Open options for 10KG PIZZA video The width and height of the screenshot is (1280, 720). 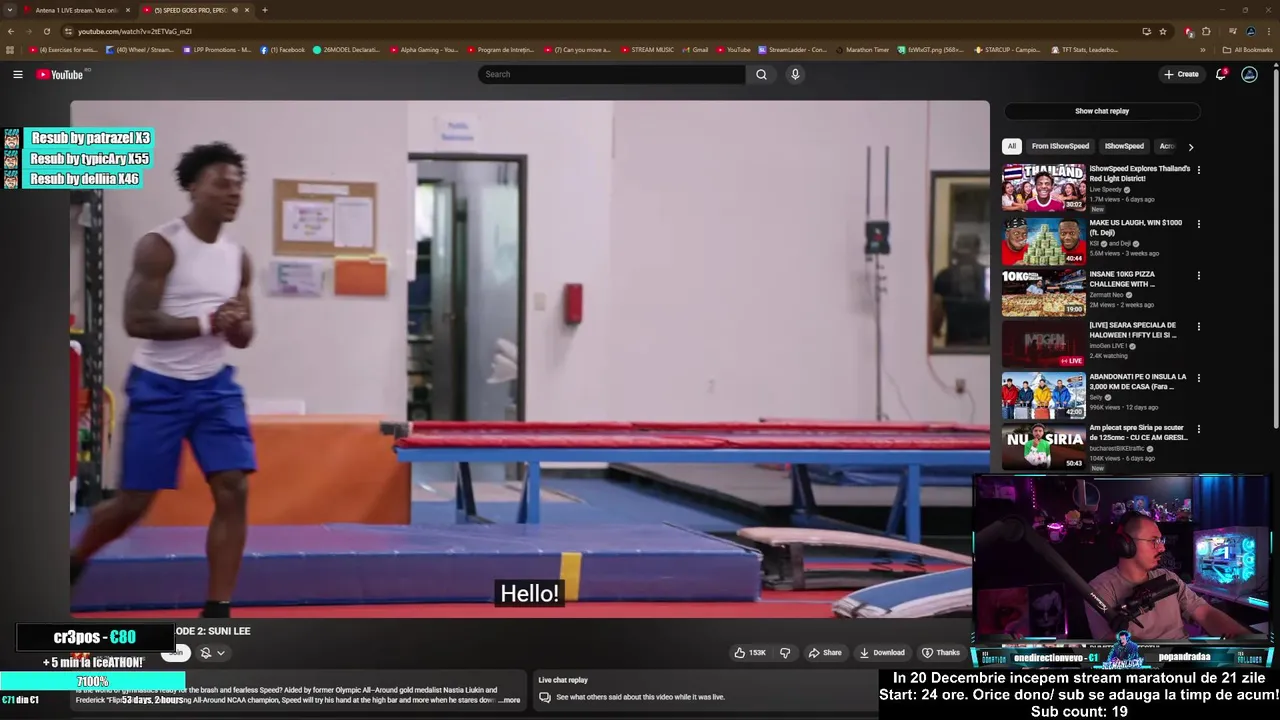point(1198,275)
